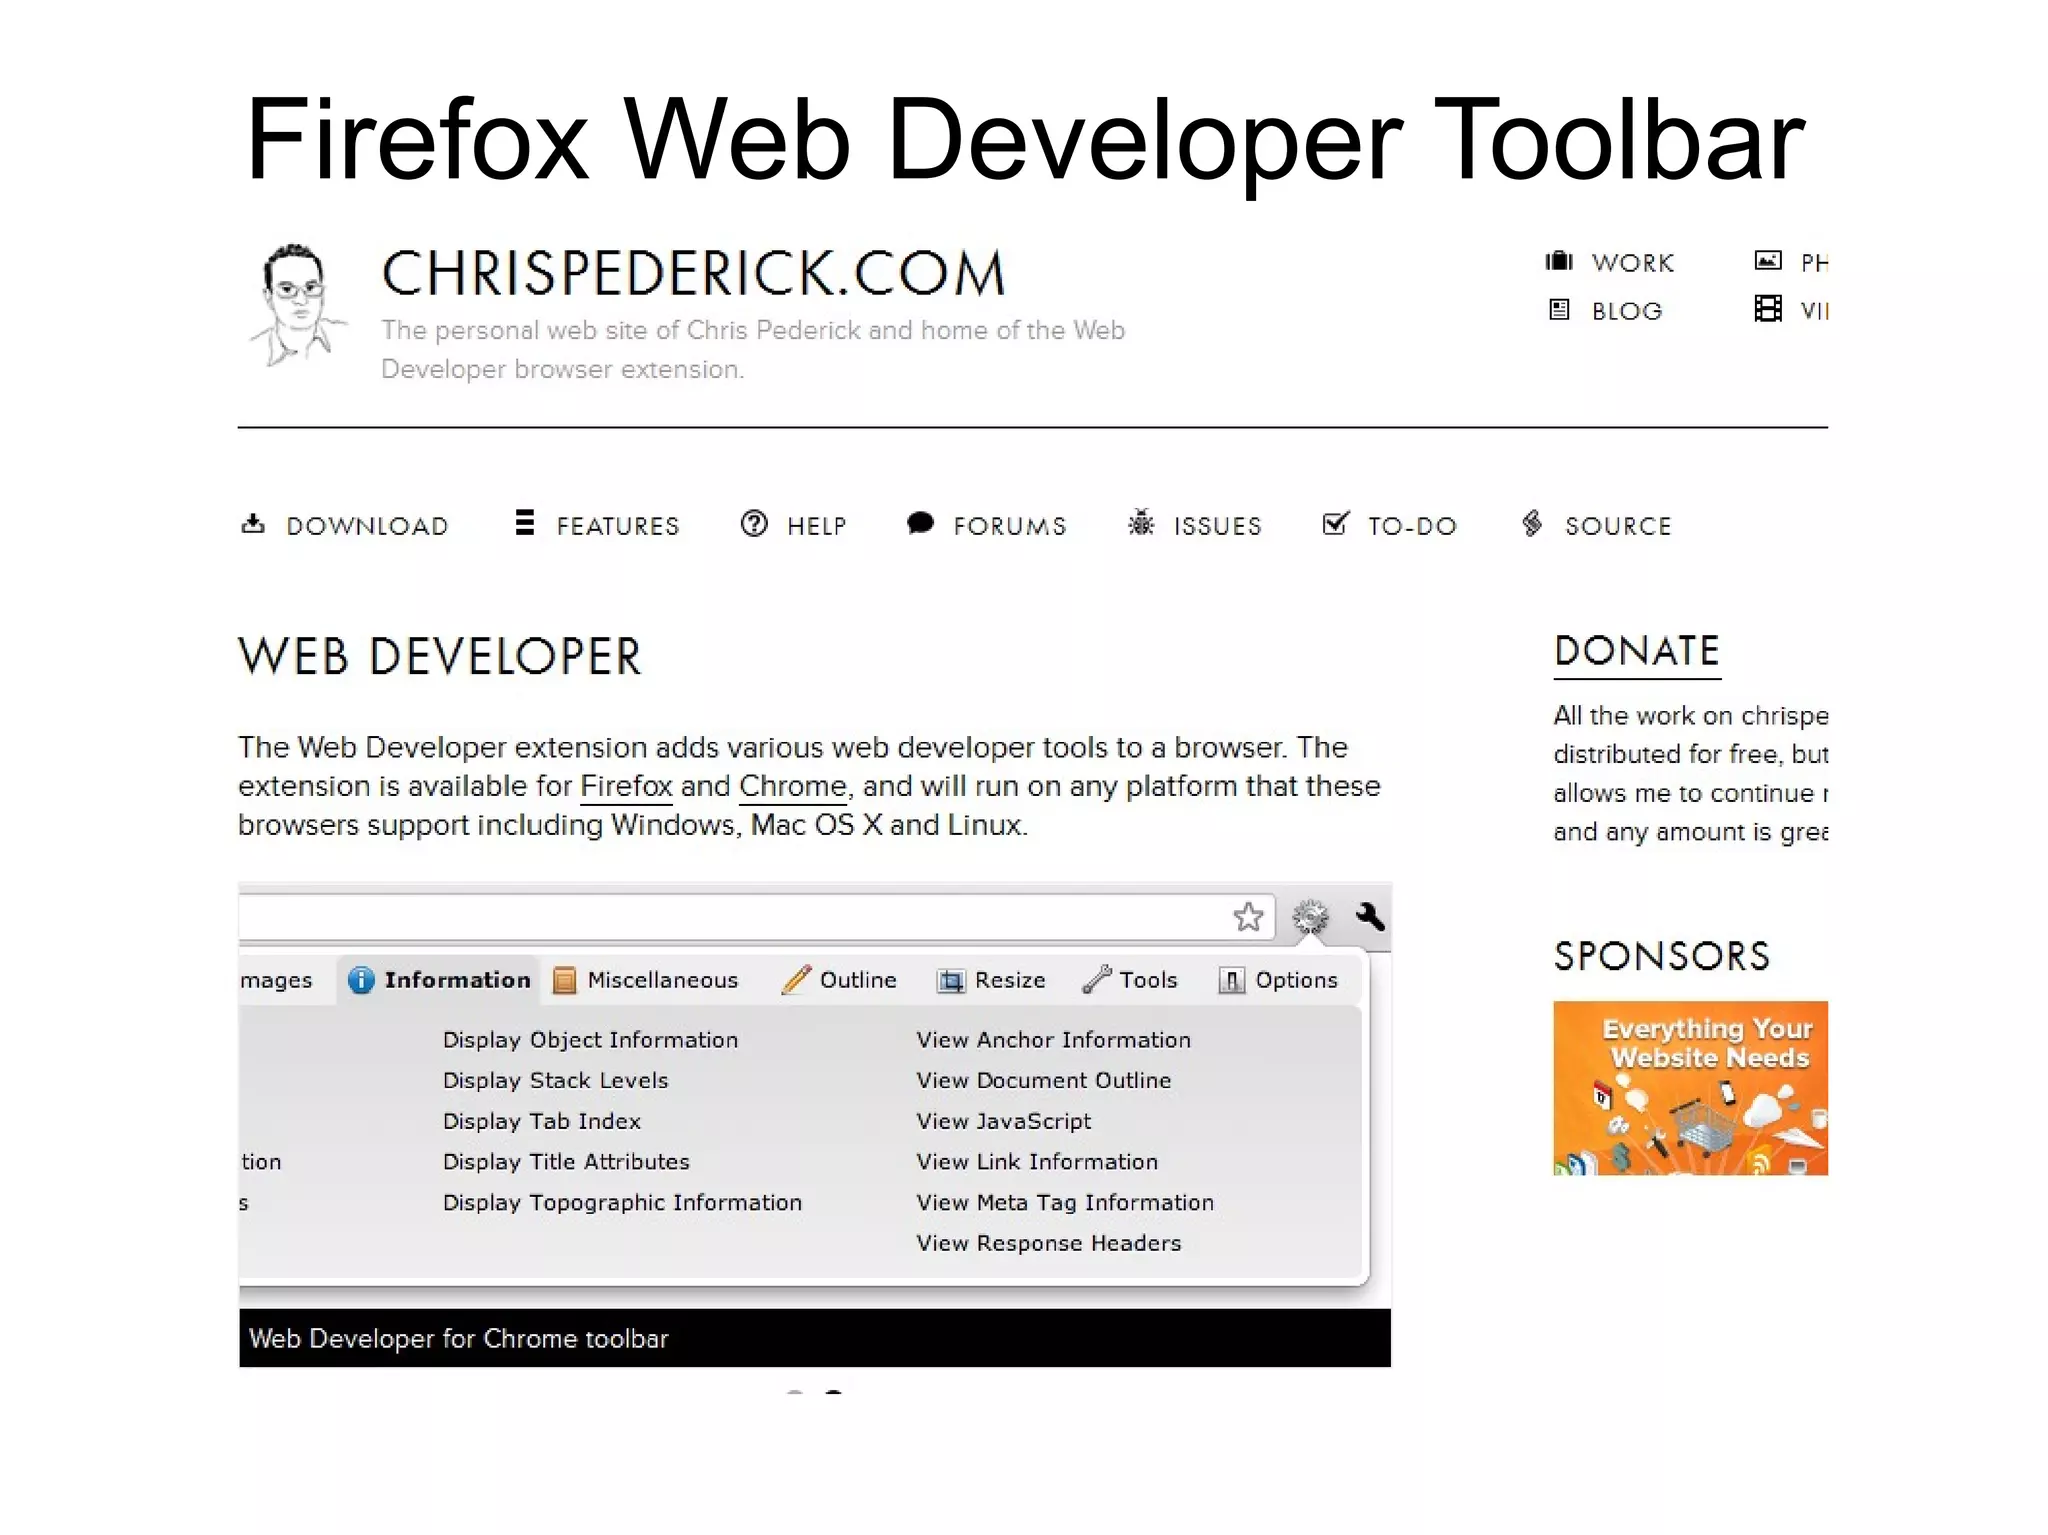
Task: Click Chris Pederick portrait sketch
Action: pyautogui.click(x=297, y=305)
